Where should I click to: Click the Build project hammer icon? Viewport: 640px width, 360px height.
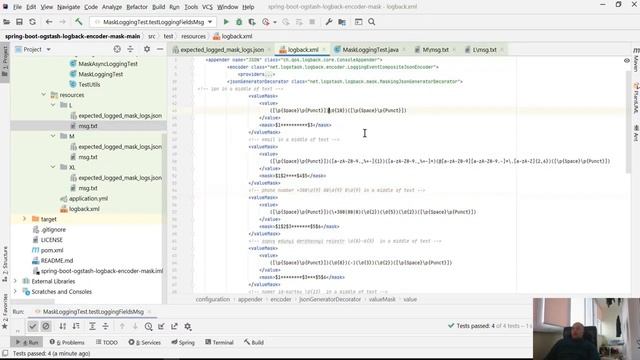click(78, 22)
